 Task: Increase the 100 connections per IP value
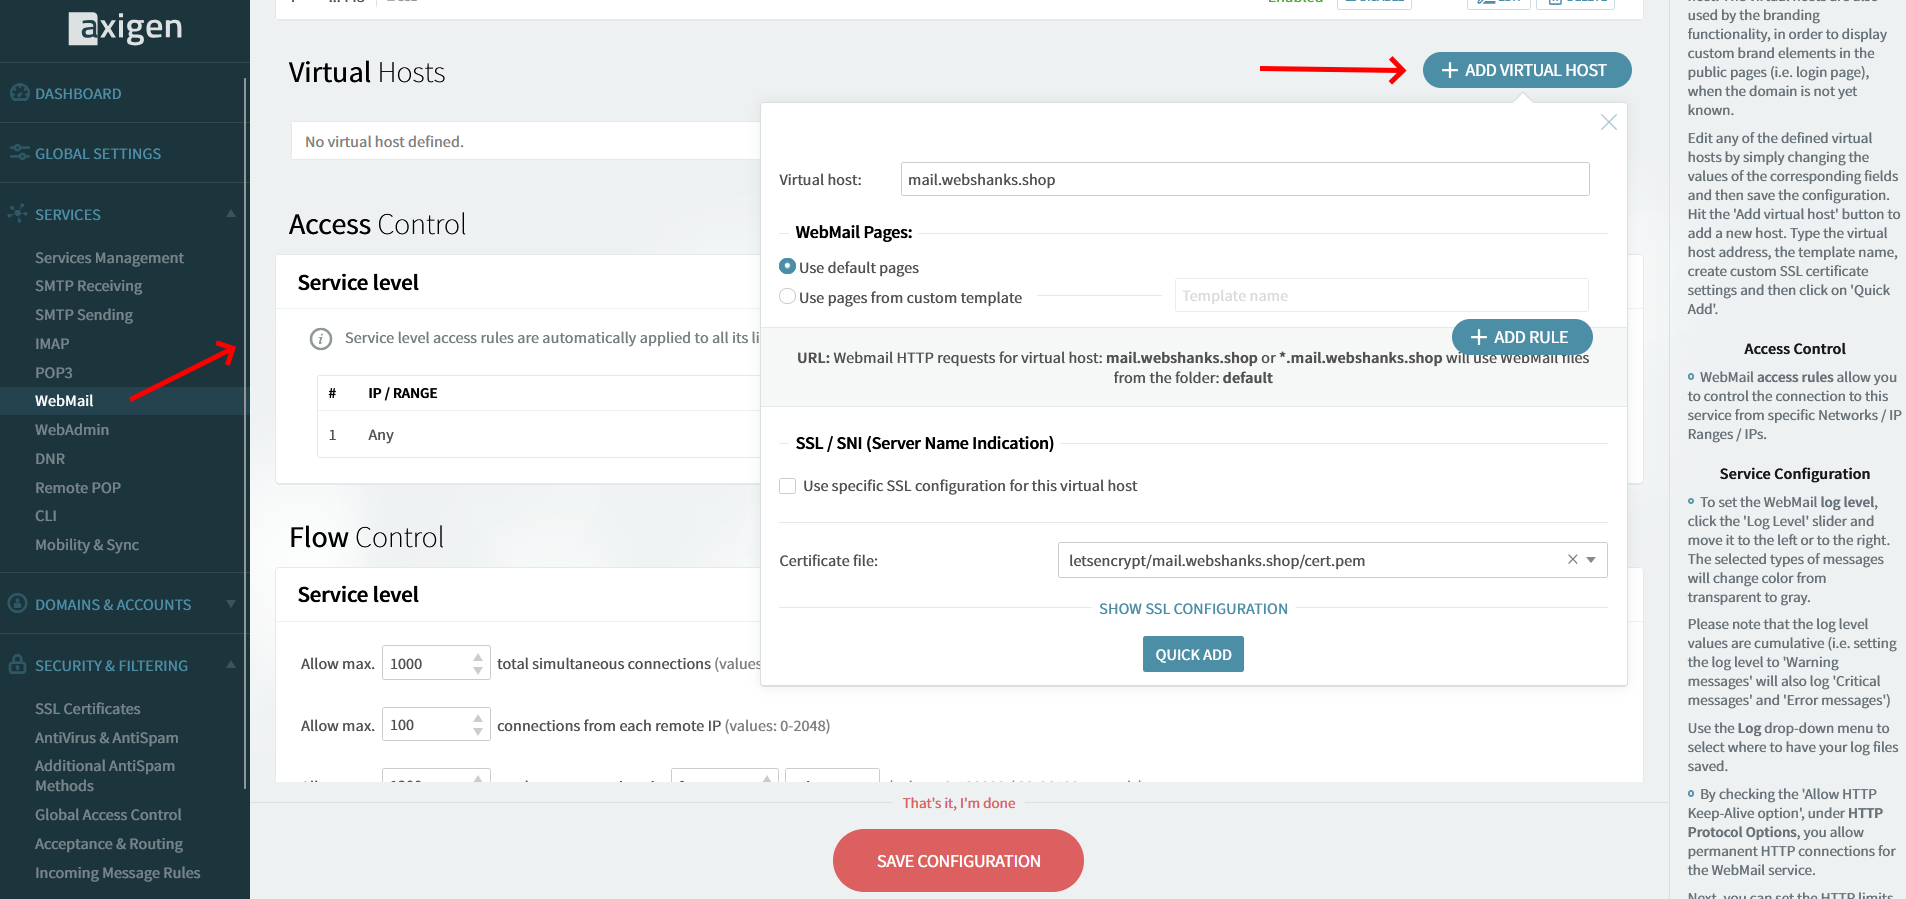[478, 719]
